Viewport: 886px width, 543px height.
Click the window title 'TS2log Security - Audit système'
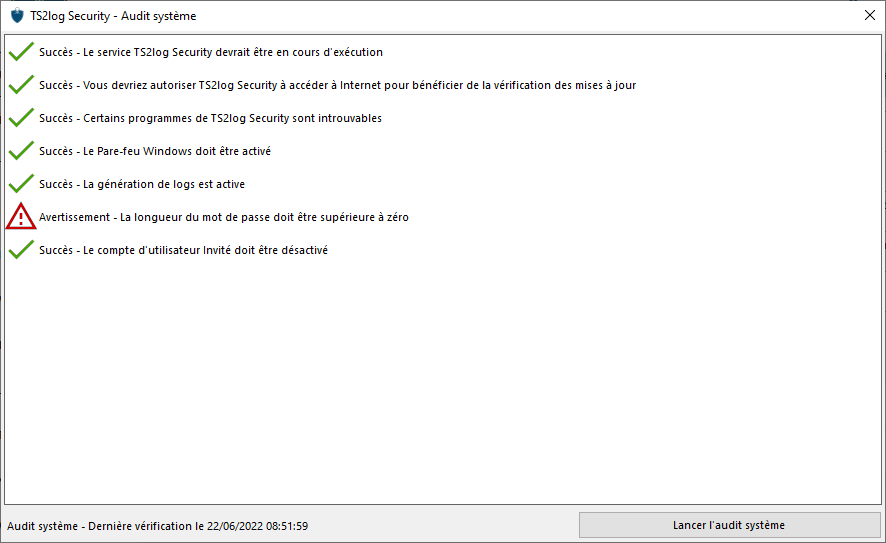113,16
